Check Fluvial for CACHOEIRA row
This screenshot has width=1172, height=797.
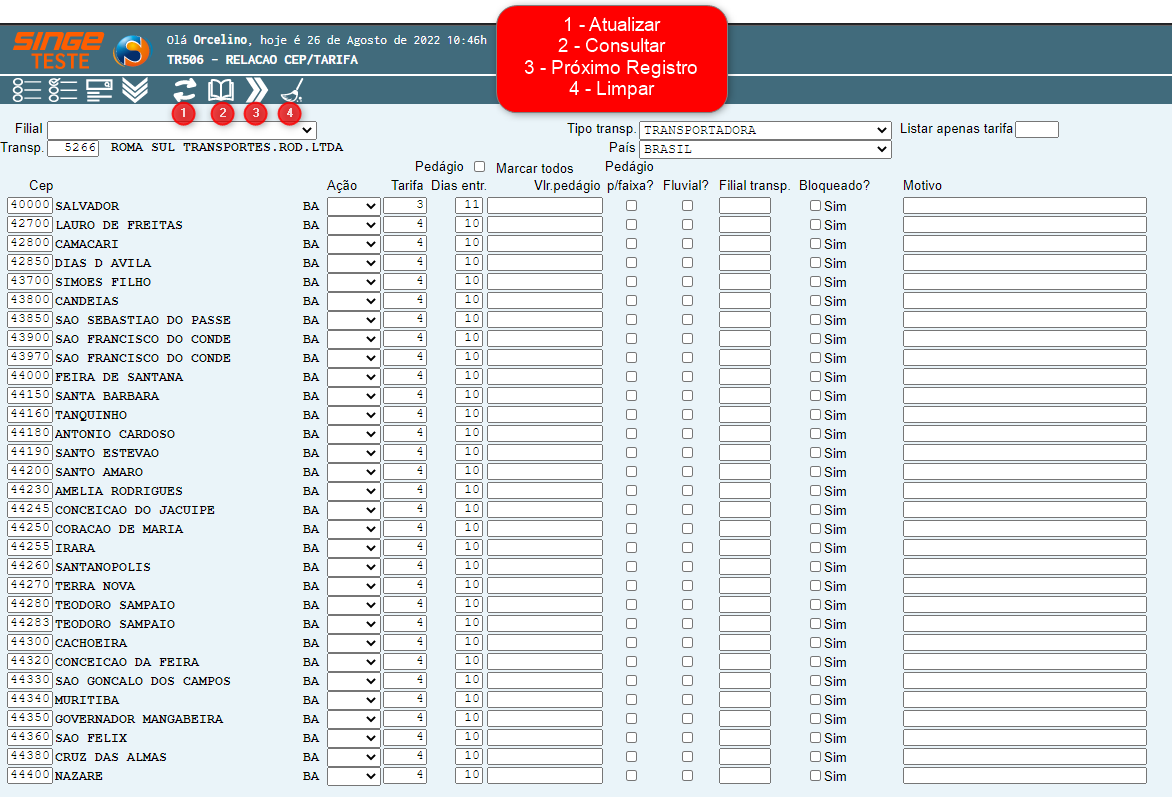pyautogui.click(x=688, y=643)
